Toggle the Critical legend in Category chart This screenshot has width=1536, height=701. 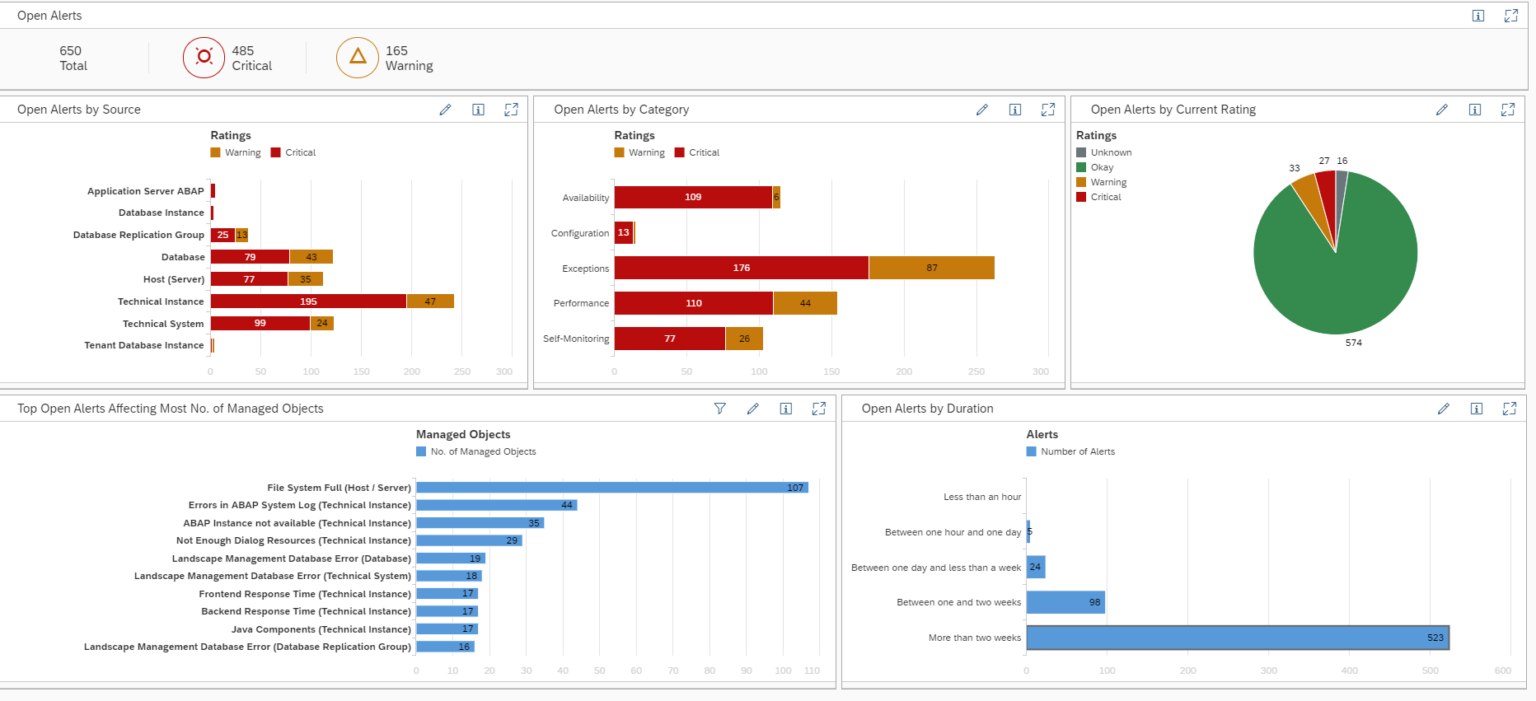(x=697, y=152)
